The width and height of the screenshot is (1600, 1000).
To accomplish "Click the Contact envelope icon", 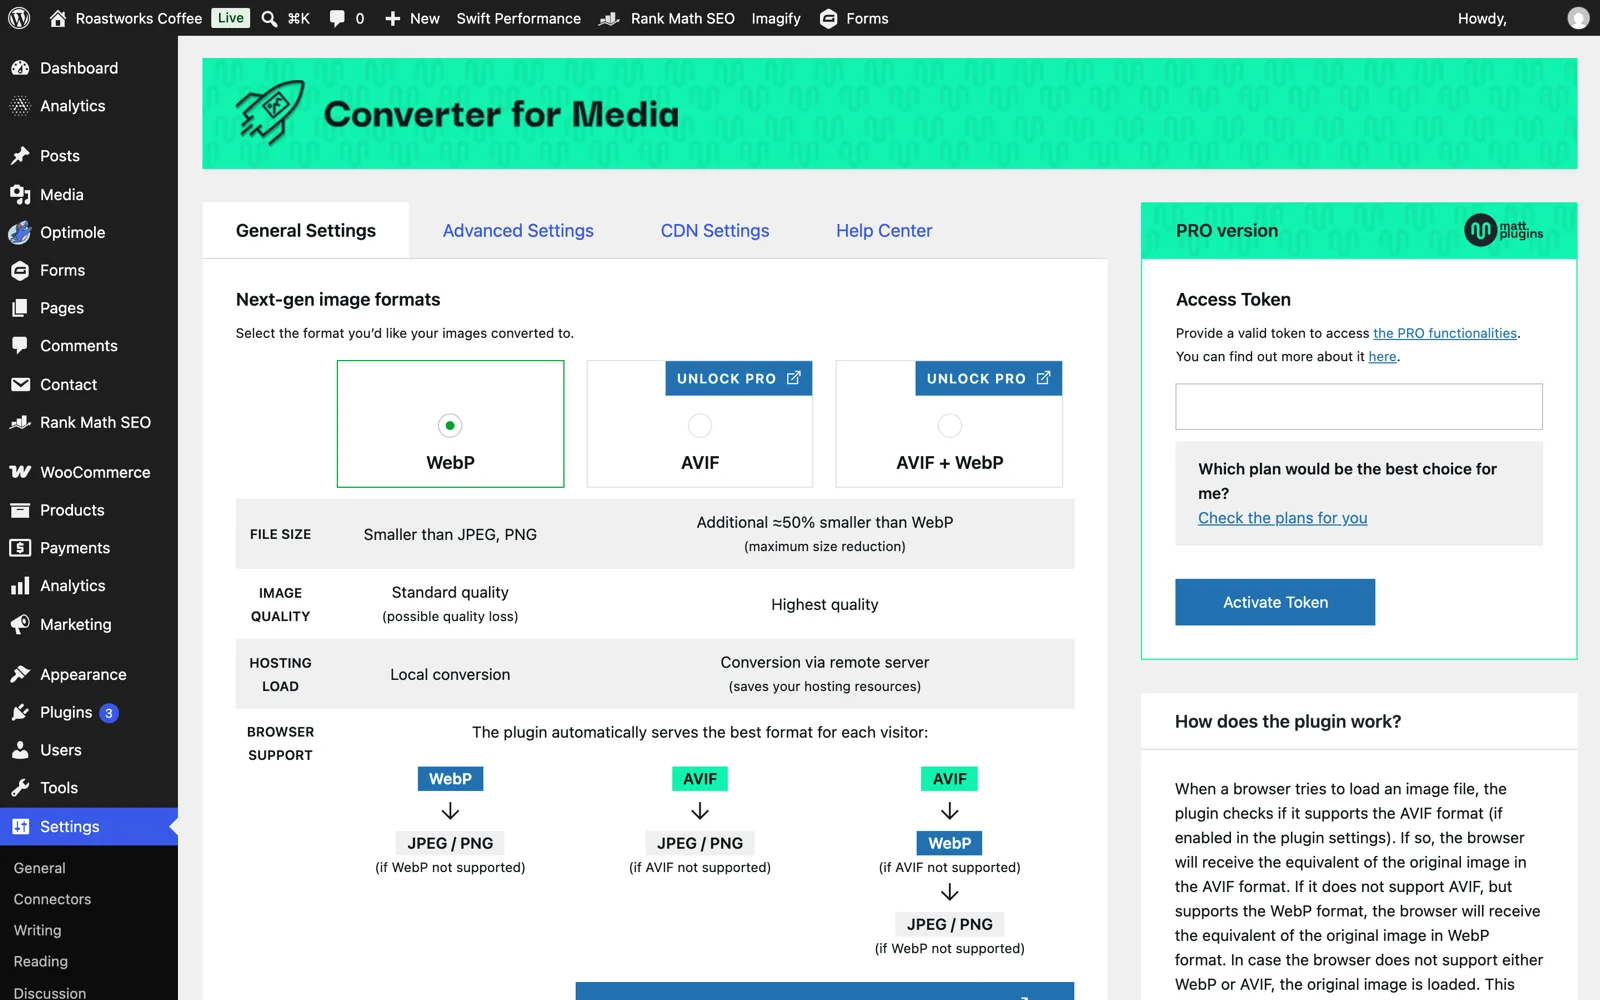I will click(x=20, y=384).
